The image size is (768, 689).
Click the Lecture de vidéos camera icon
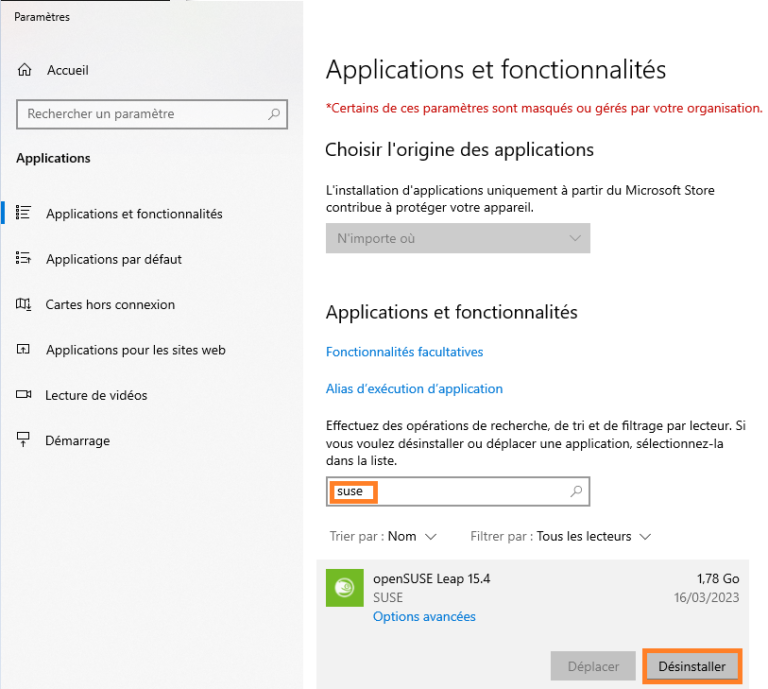[24, 395]
